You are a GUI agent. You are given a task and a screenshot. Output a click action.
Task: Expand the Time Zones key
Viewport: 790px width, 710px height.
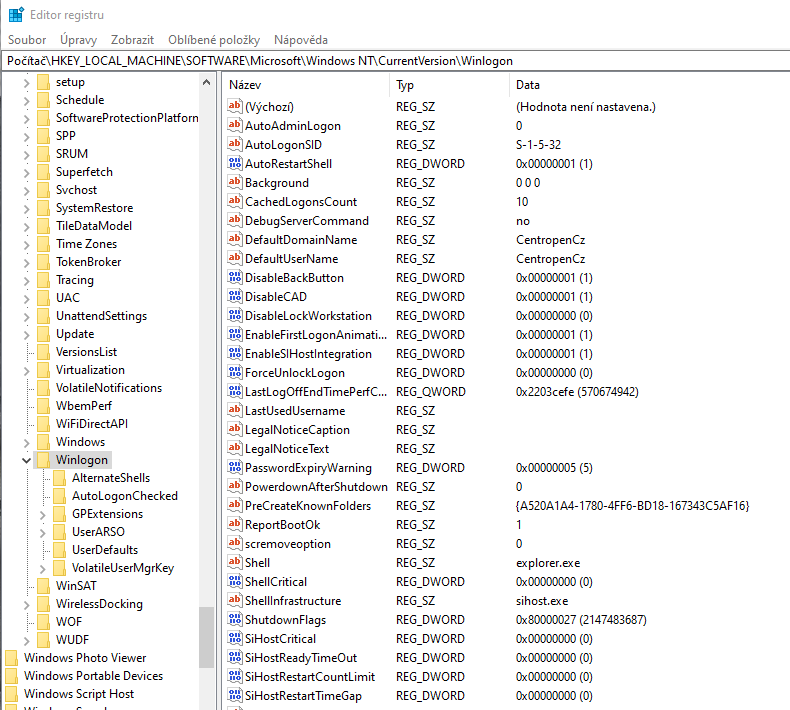[26, 244]
